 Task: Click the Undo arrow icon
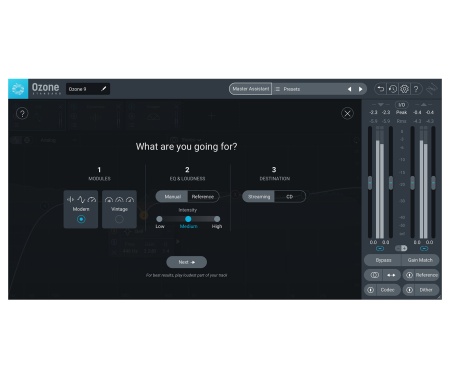380,89
